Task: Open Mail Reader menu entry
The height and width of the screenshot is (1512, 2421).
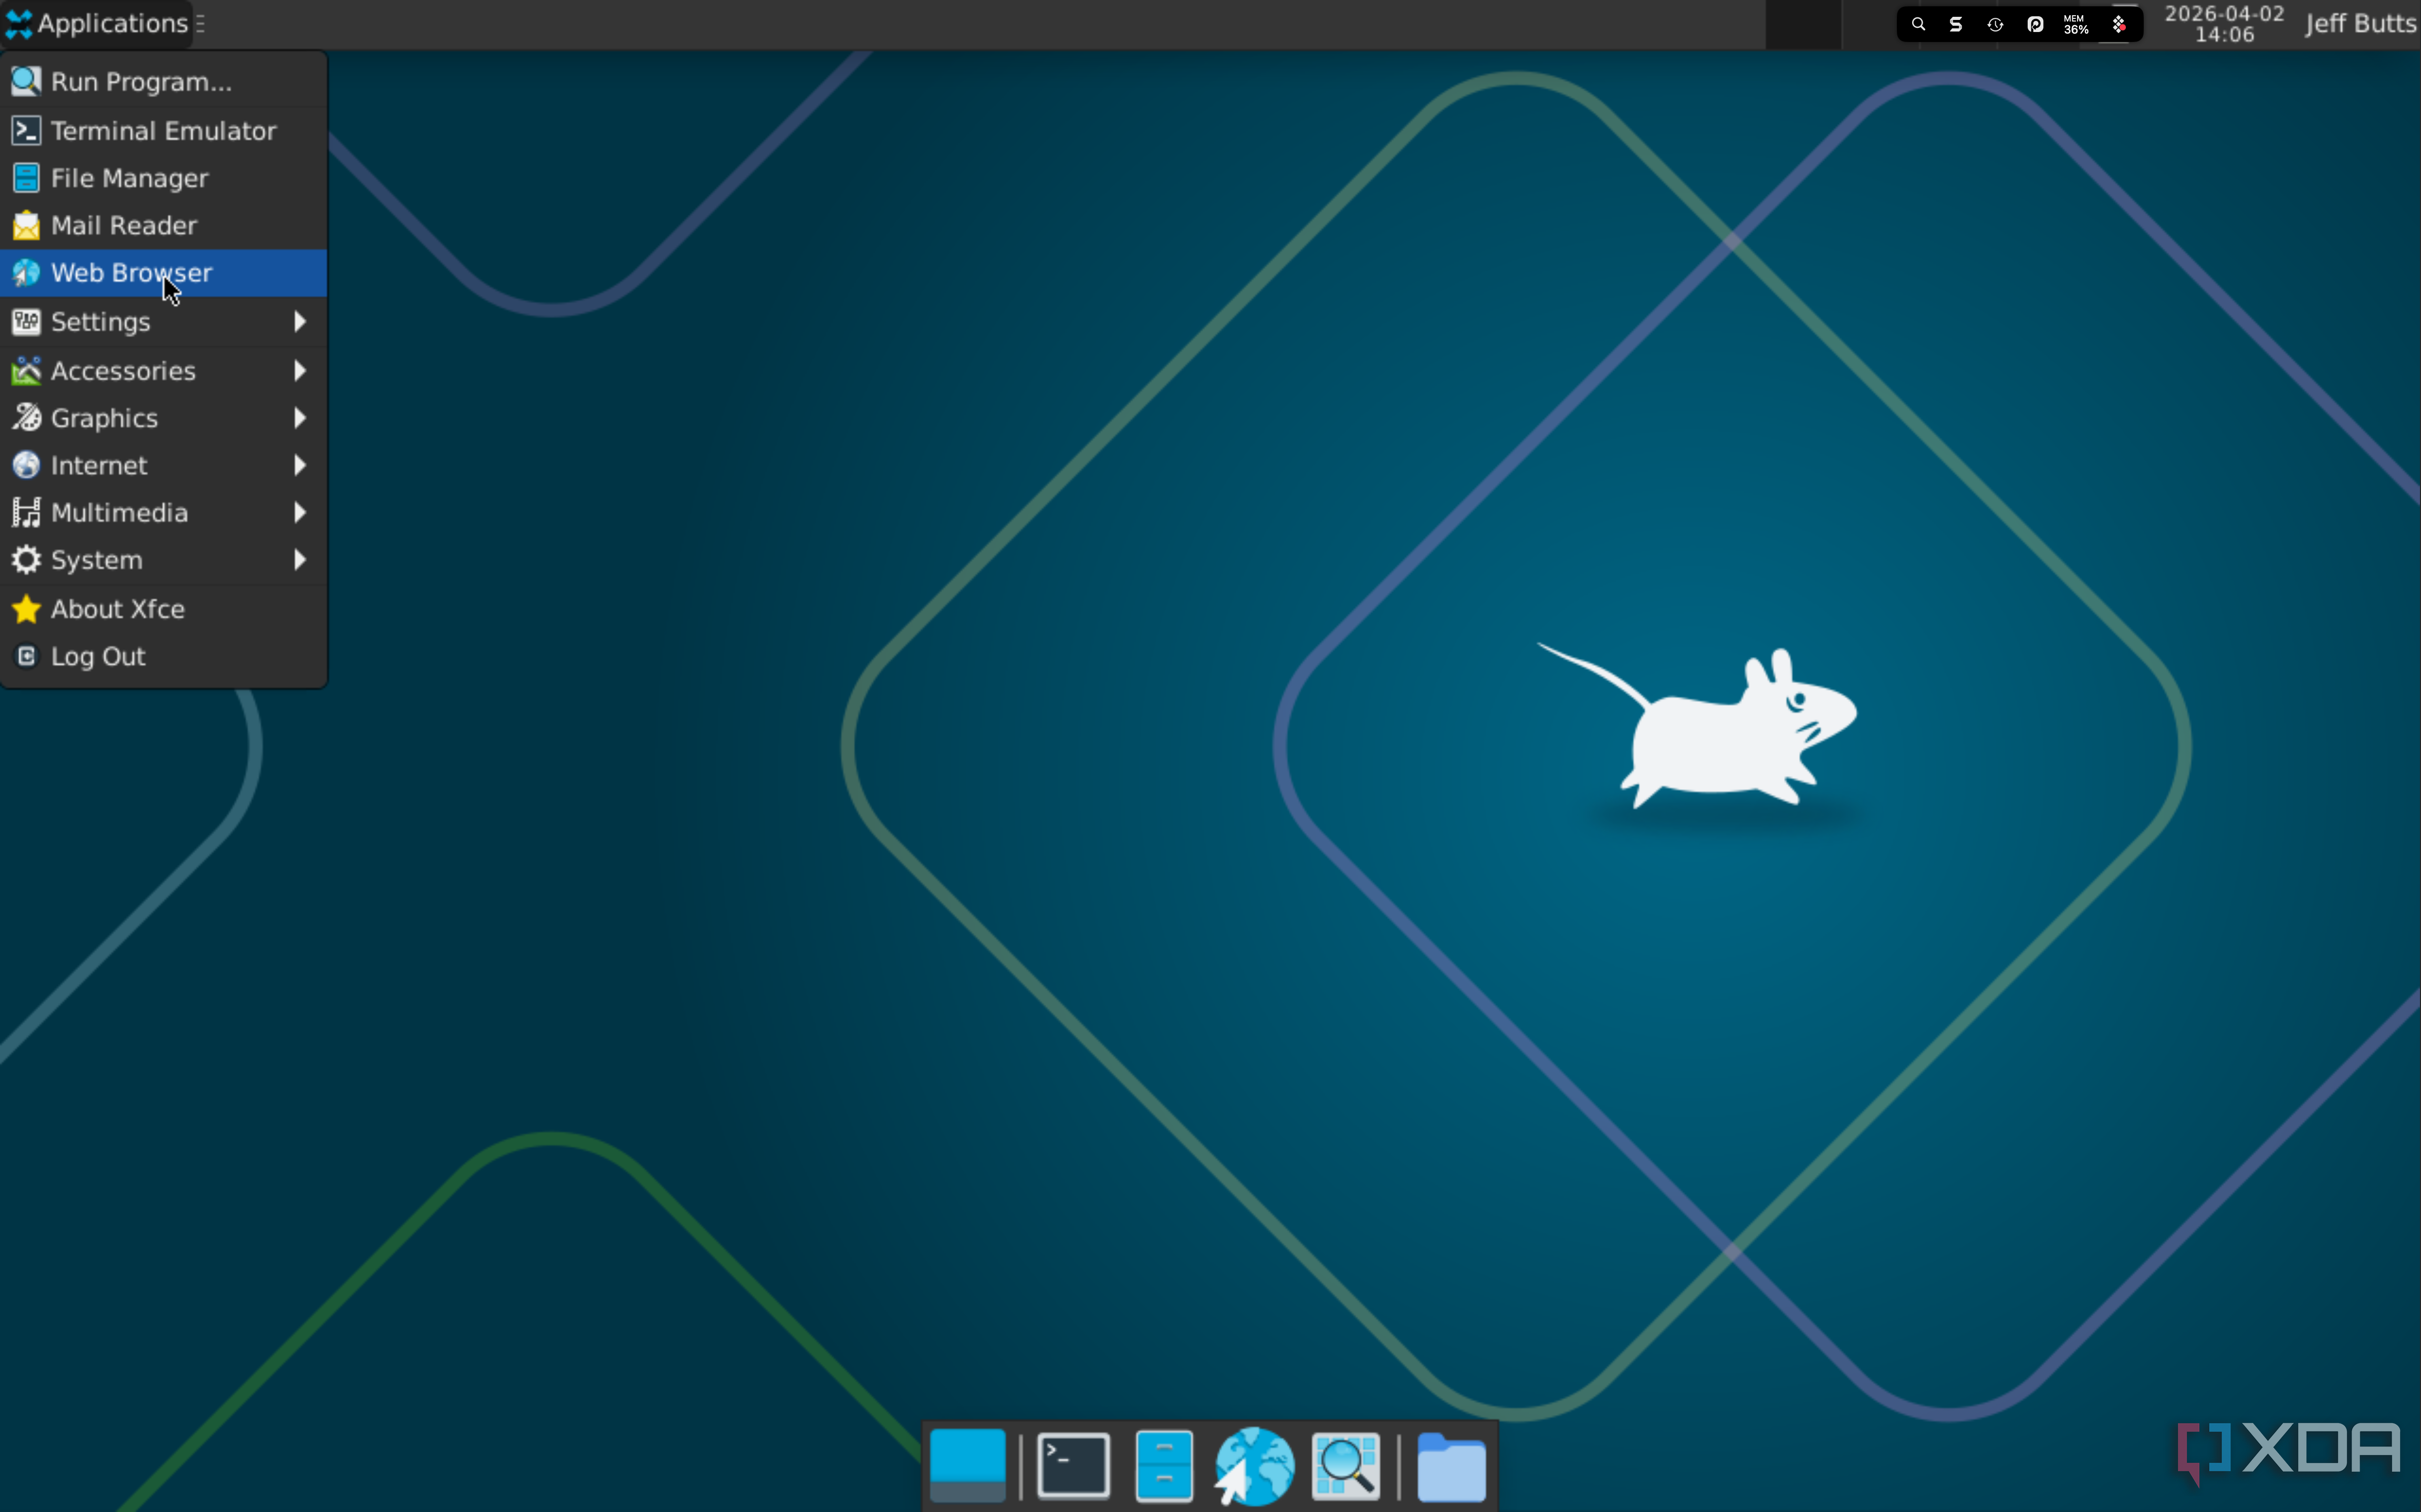Action: (164, 225)
